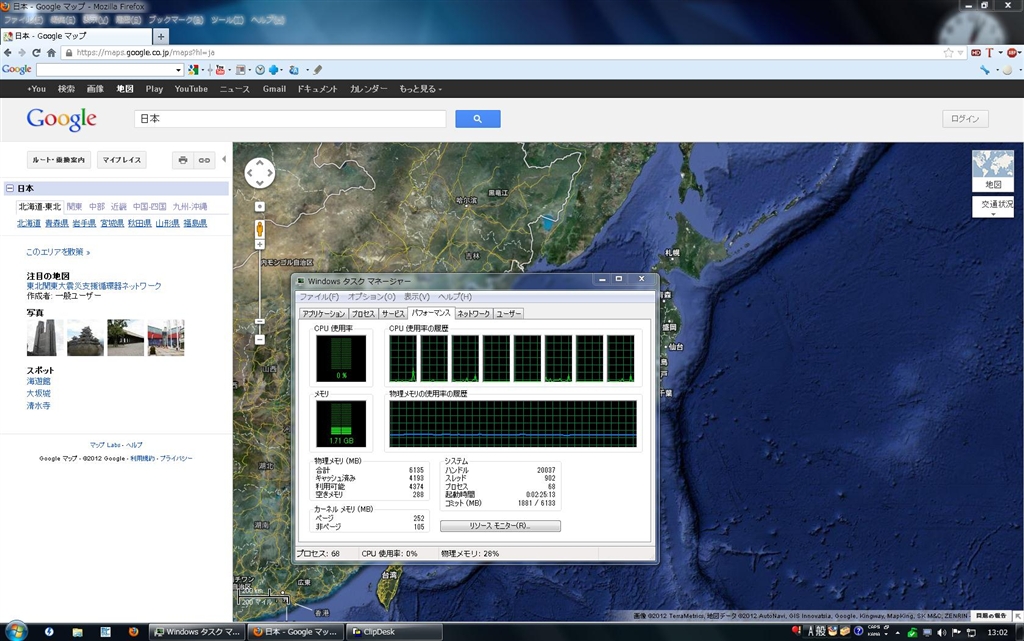Screen dimensions: 1024x641
Task: Click the blue Google Maps search button
Action: click(x=477, y=119)
